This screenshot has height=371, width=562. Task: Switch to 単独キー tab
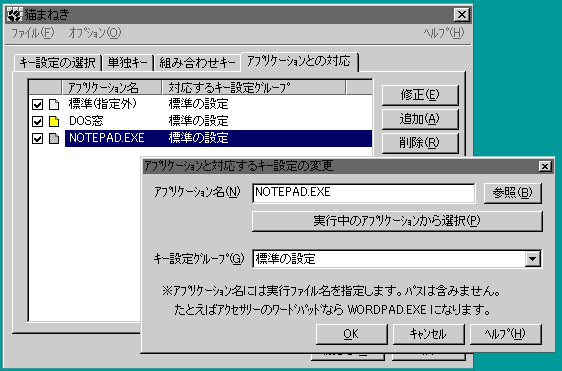[x=128, y=63]
